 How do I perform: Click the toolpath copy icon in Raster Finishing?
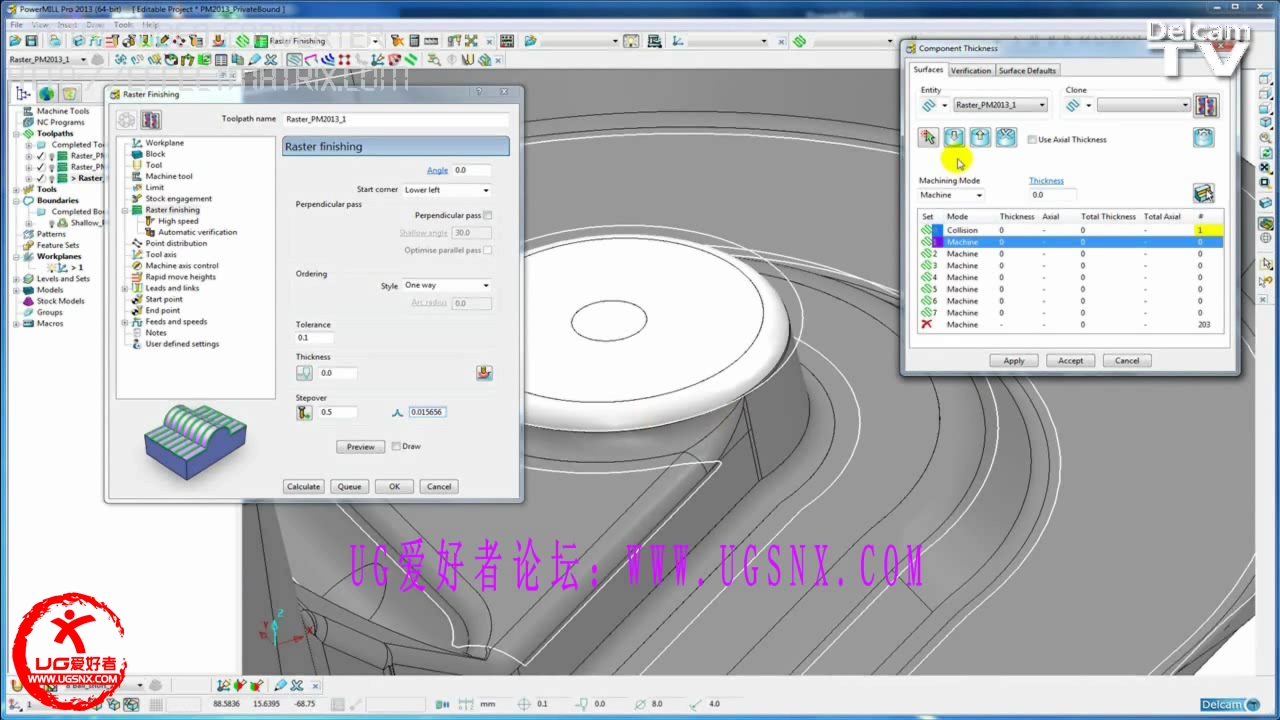[151, 120]
